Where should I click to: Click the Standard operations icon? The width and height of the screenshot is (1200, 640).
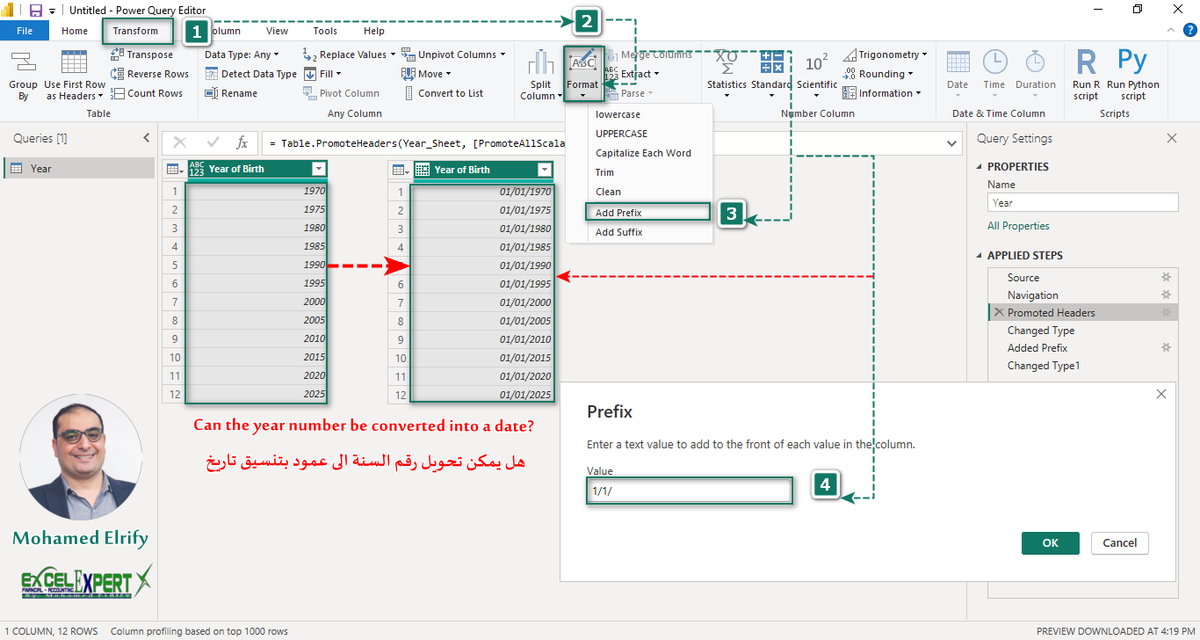point(771,63)
